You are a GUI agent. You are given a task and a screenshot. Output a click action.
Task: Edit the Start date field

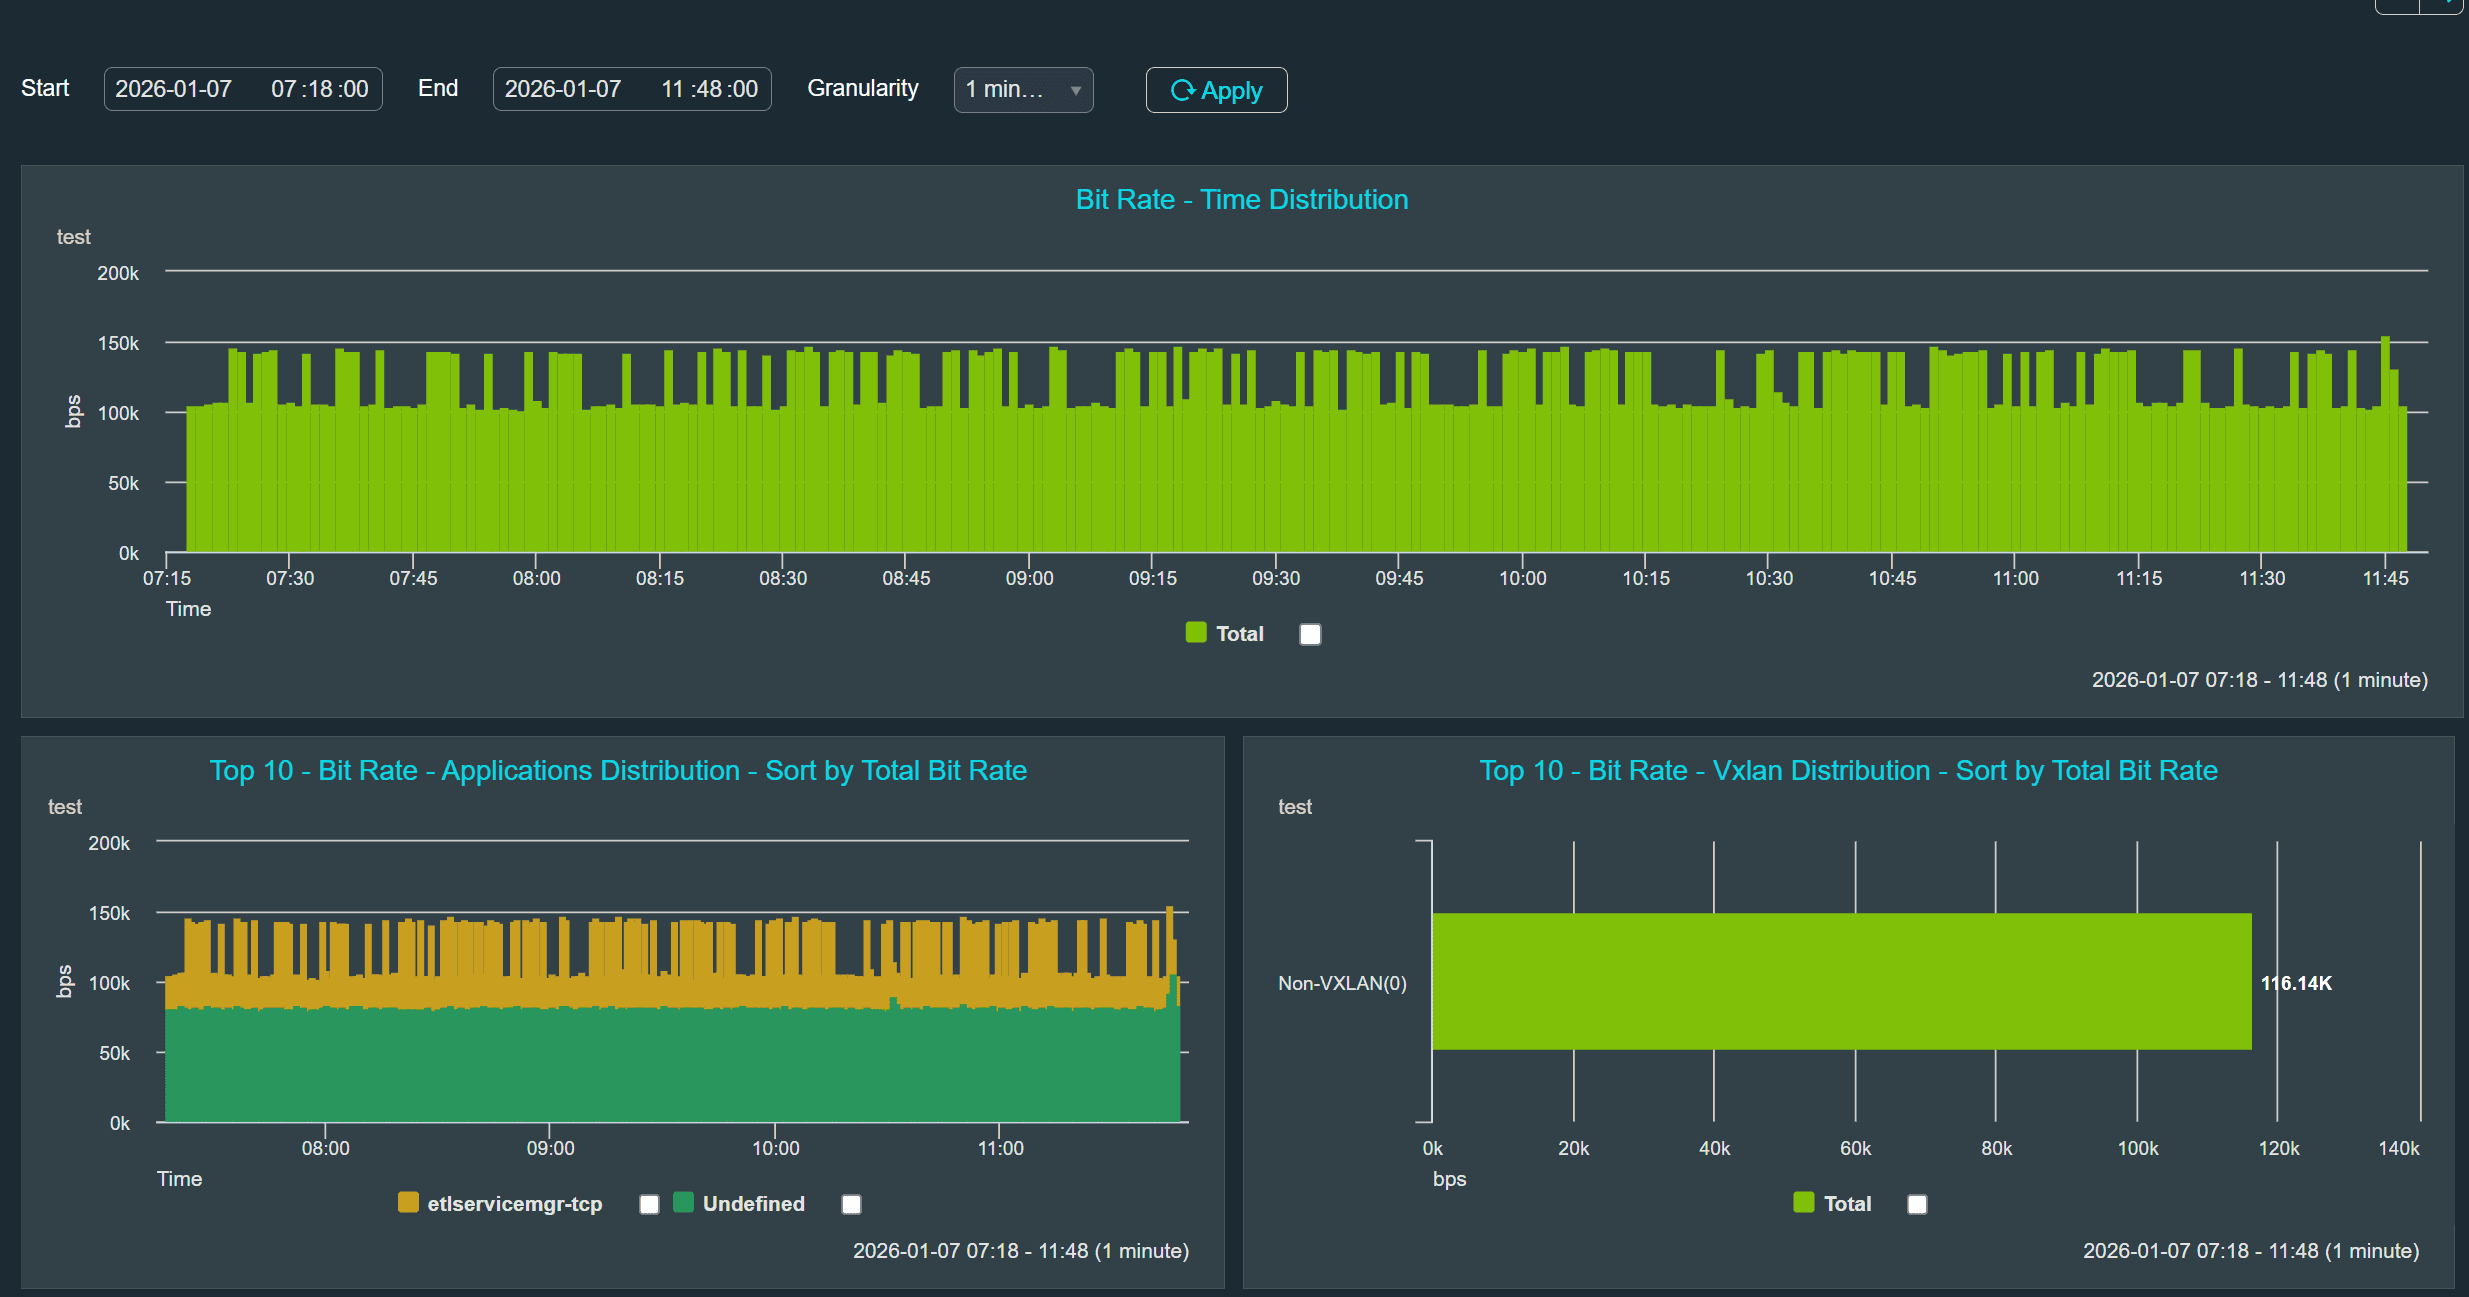(174, 89)
